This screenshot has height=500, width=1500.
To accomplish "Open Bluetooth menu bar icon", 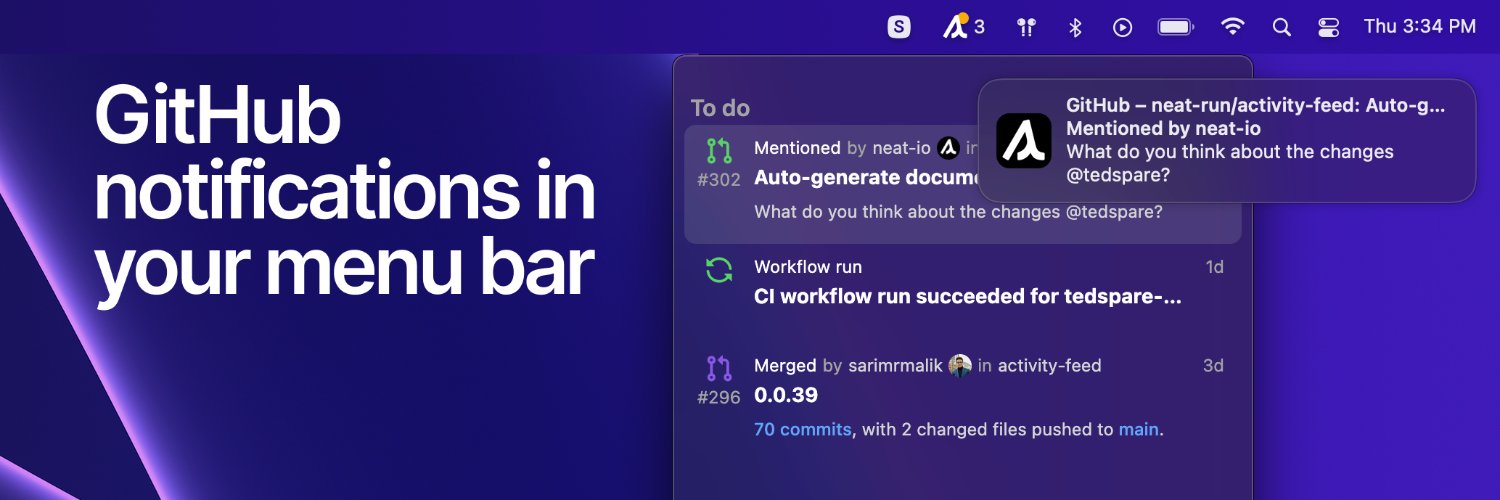I will 1075,27.
